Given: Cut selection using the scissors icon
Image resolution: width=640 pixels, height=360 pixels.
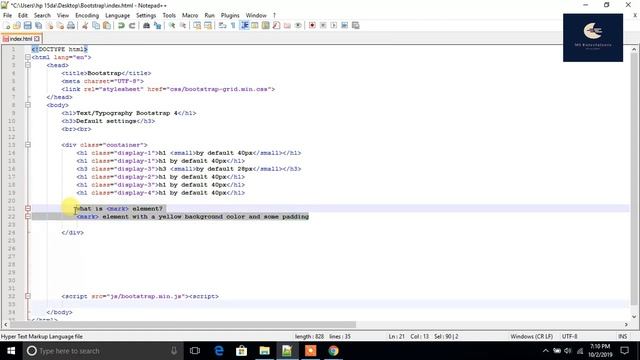Looking at the screenshot, I should (x=85, y=25).
